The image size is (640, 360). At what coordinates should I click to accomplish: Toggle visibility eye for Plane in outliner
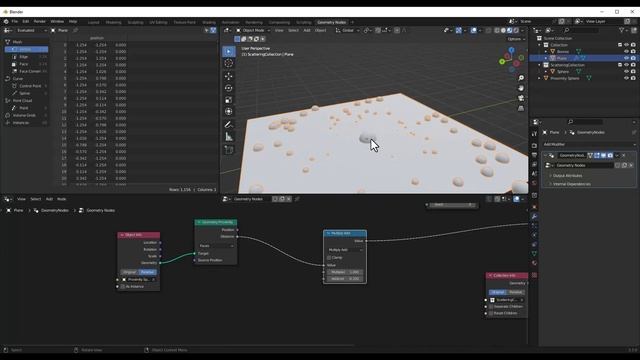[x=626, y=58]
